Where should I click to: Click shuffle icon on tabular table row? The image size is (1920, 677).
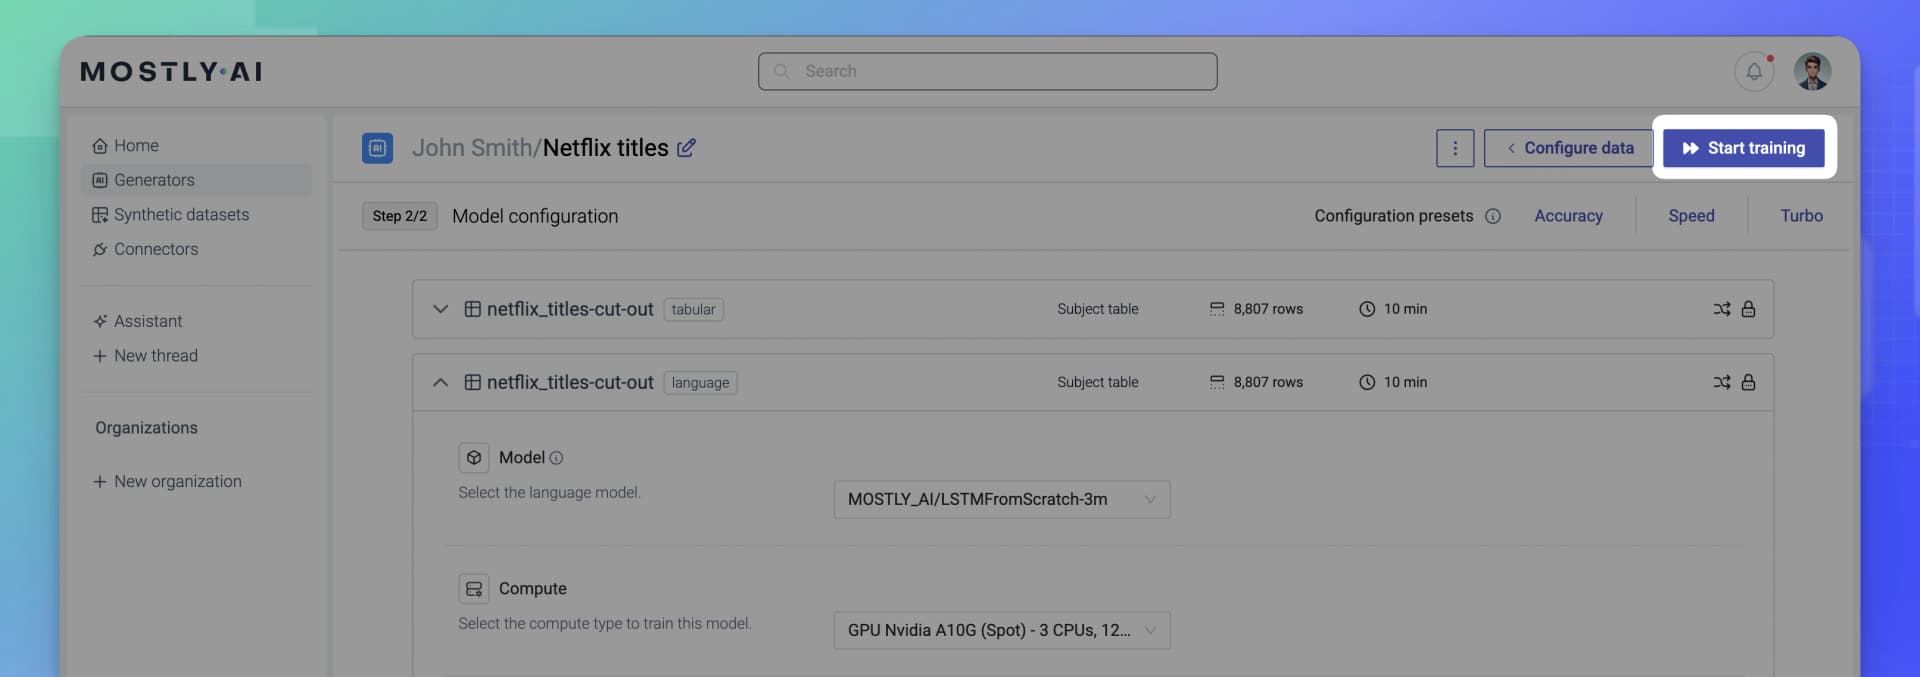point(1721,309)
